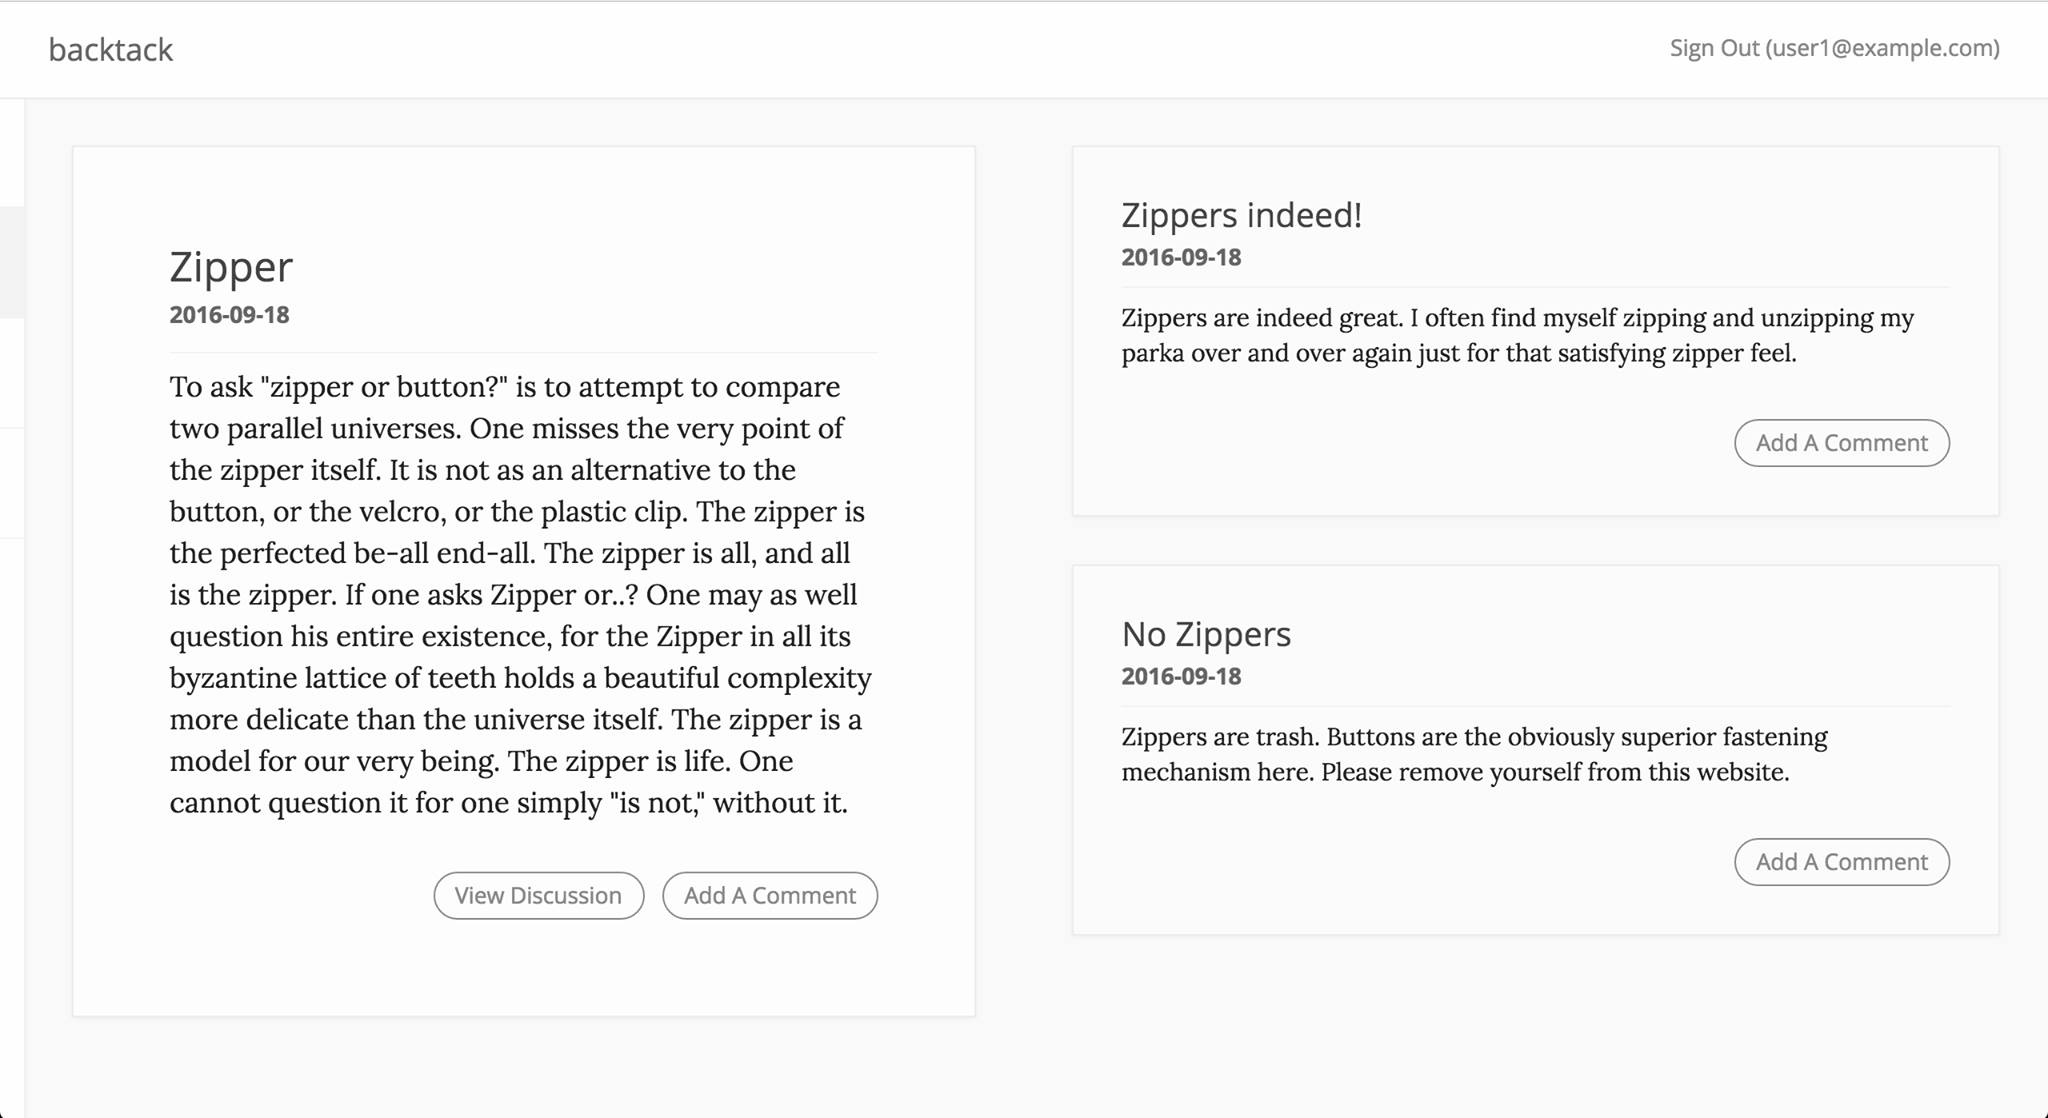Click the date under No Zippers title

(1181, 676)
